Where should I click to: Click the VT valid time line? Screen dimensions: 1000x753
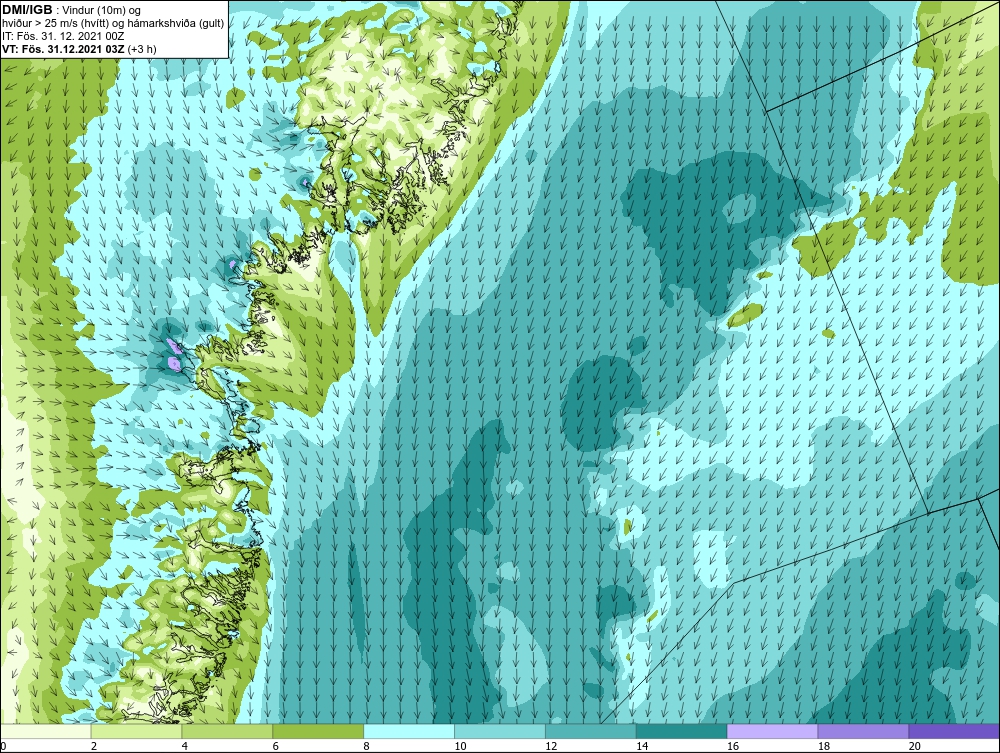(79, 49)
